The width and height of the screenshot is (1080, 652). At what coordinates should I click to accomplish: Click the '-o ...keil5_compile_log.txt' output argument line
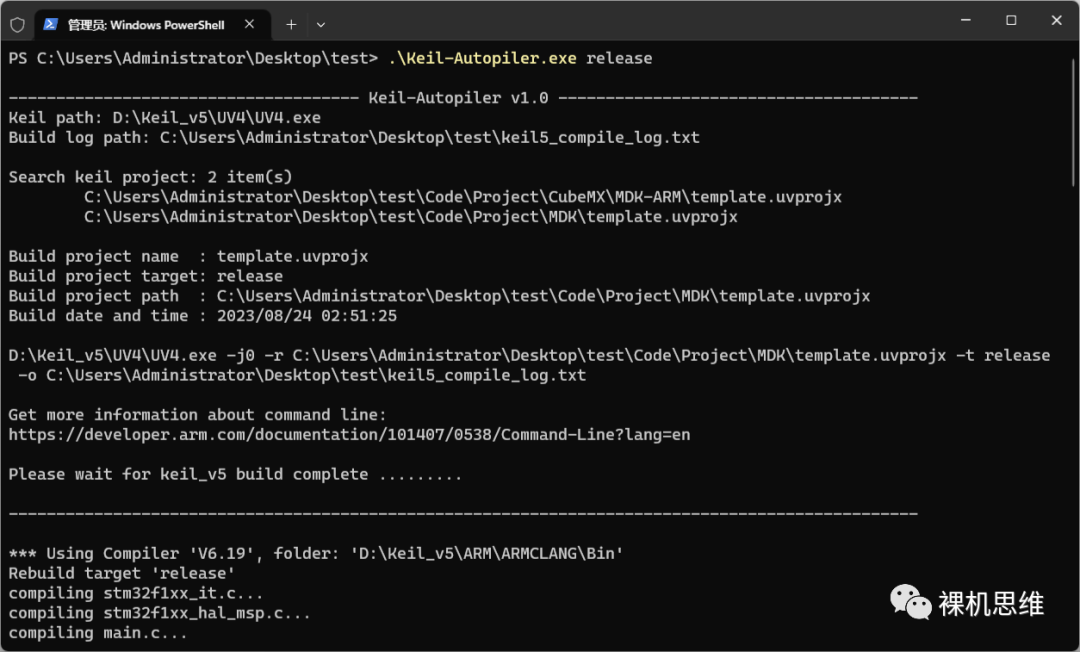[302, 375]
